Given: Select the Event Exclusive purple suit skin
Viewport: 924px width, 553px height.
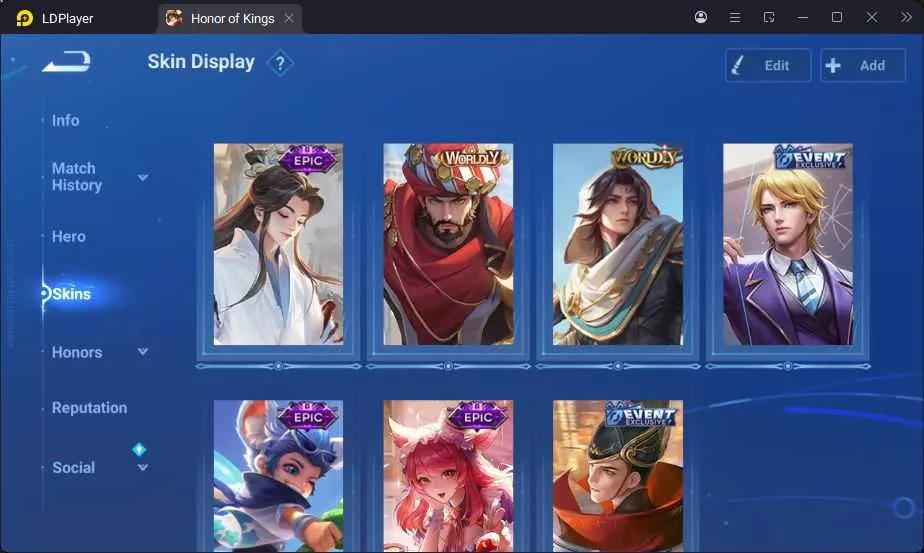Looking at the screenshot, I should point(787,244).
